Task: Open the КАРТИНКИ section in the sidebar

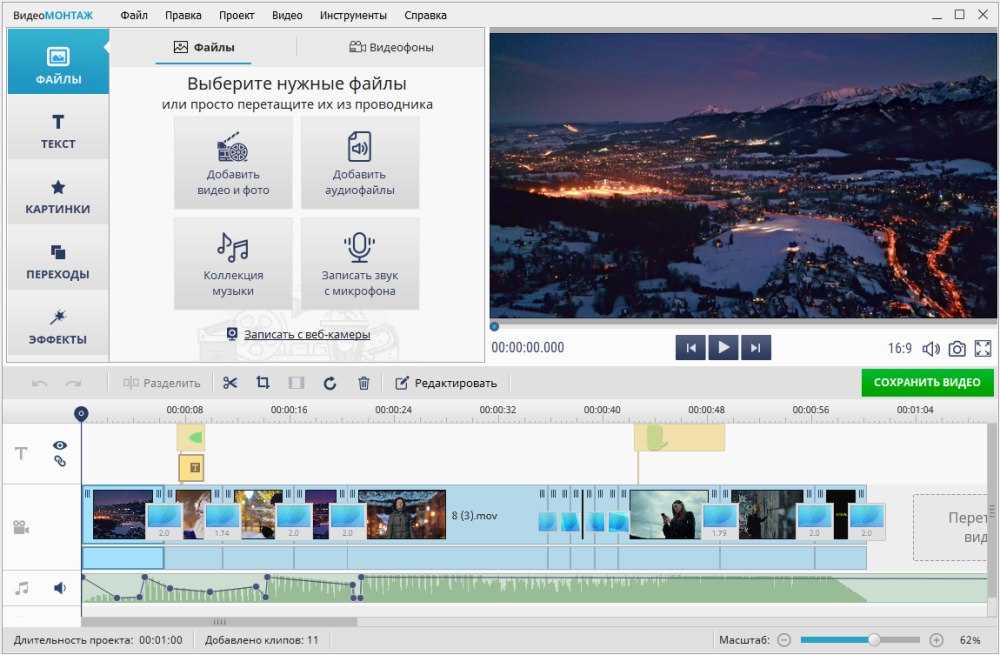Action: click(x=58, y=193)
